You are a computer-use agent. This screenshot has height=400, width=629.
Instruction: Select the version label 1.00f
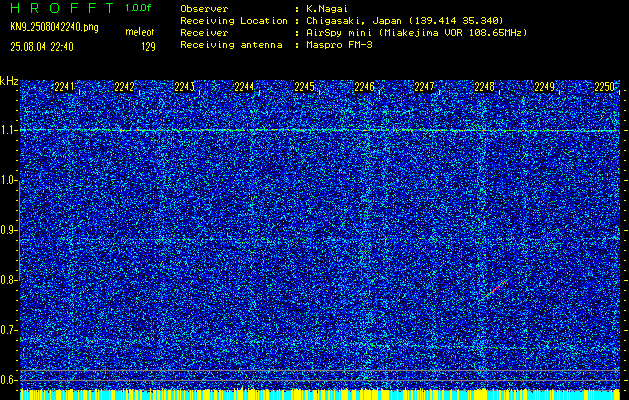pyautogui.click(x=138, y=8)
